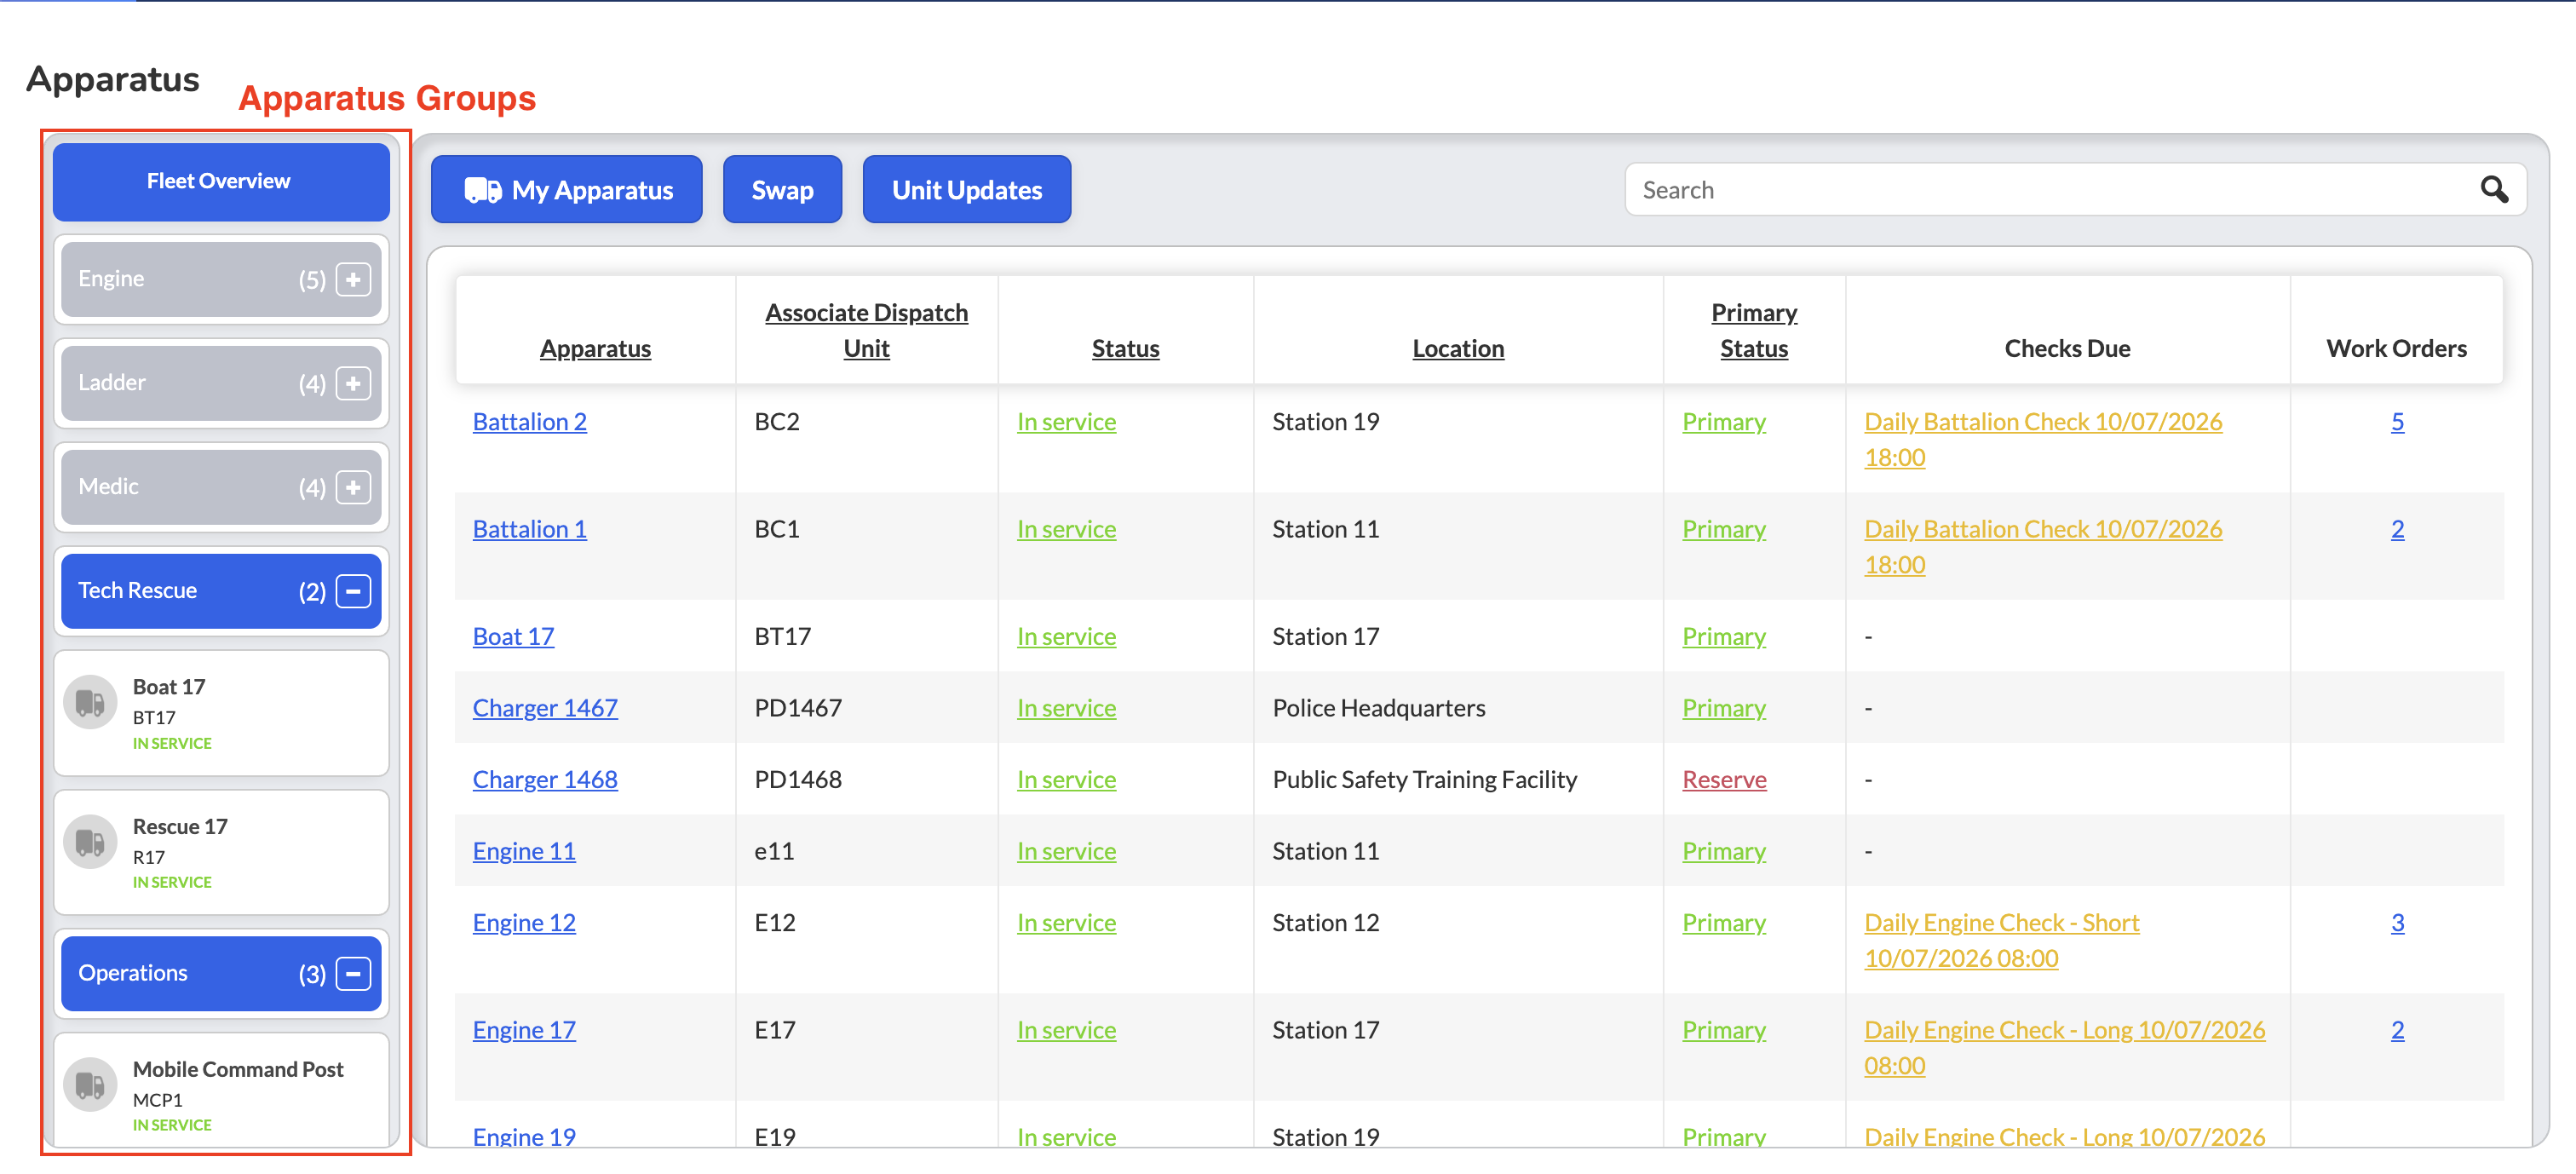
Task: Open the Charger 1467 link
Action: click(x=545, y=708)
